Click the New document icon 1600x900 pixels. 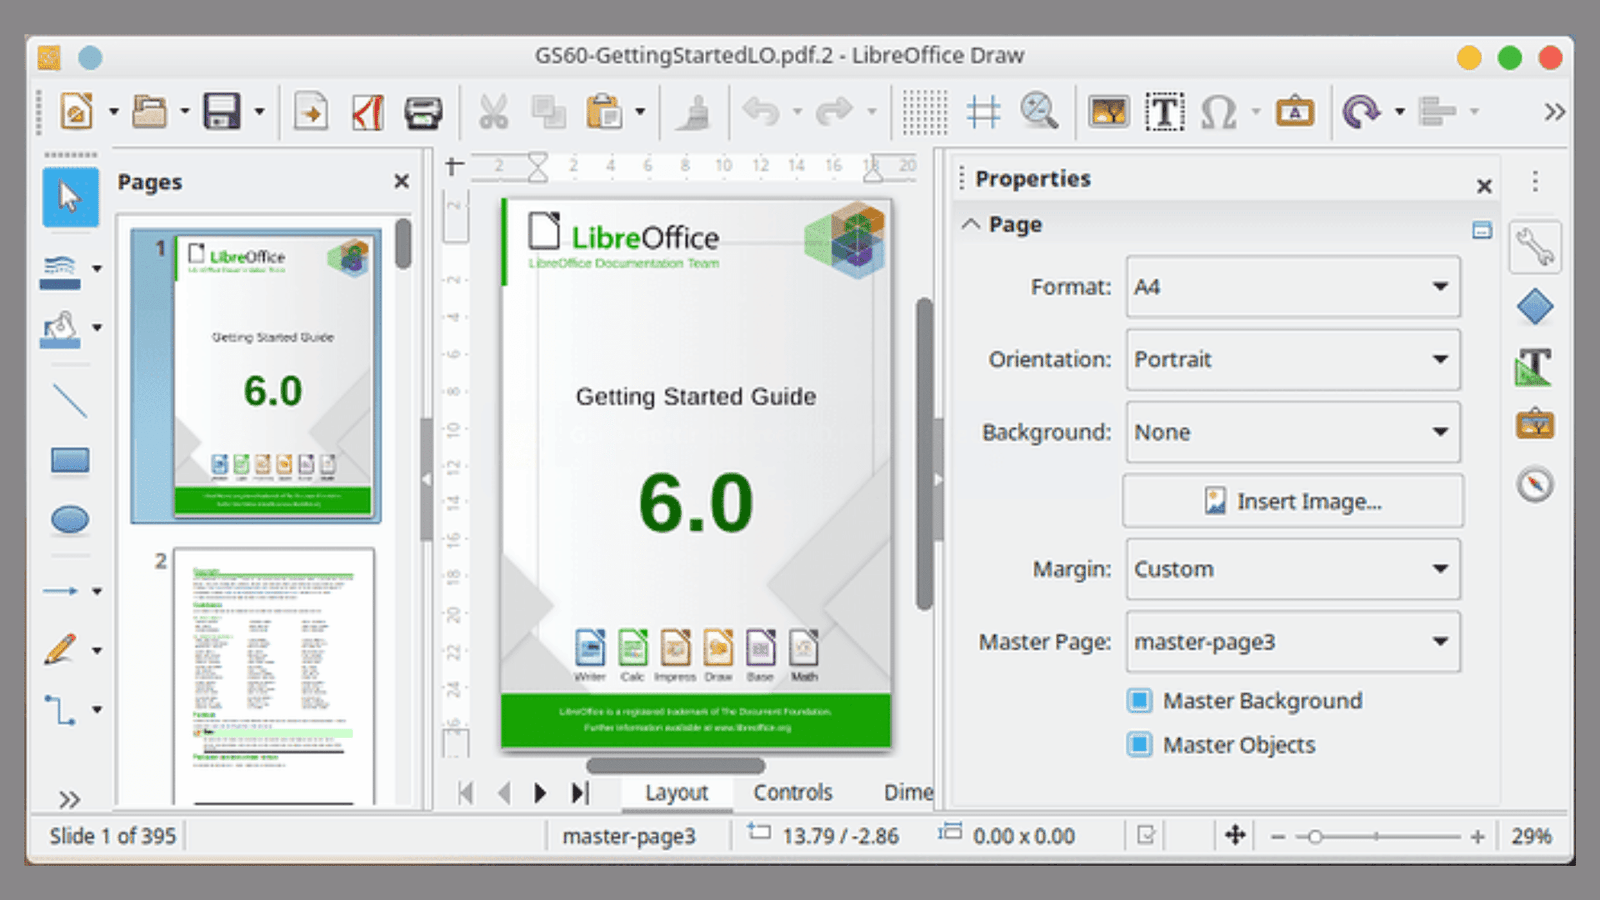(77, 112)
